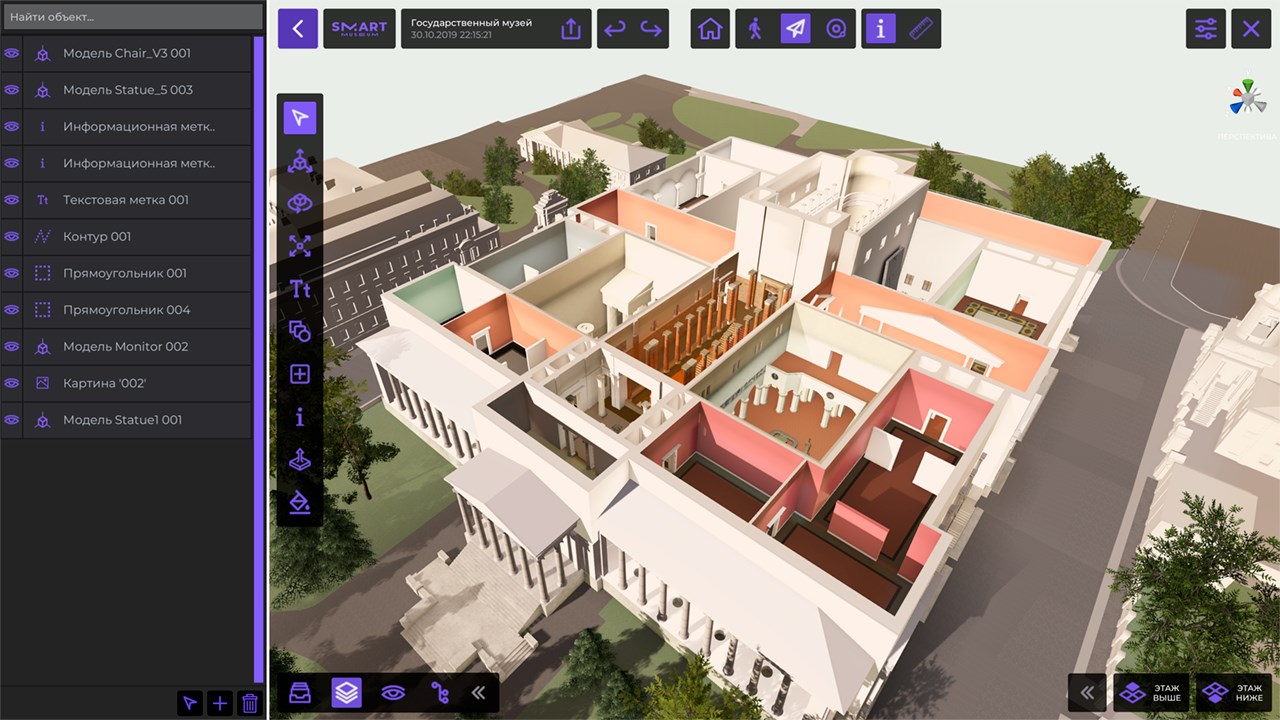The image size is (1280, 720).
Task: Switch to walking navigation mode
Action: (755, 29)
